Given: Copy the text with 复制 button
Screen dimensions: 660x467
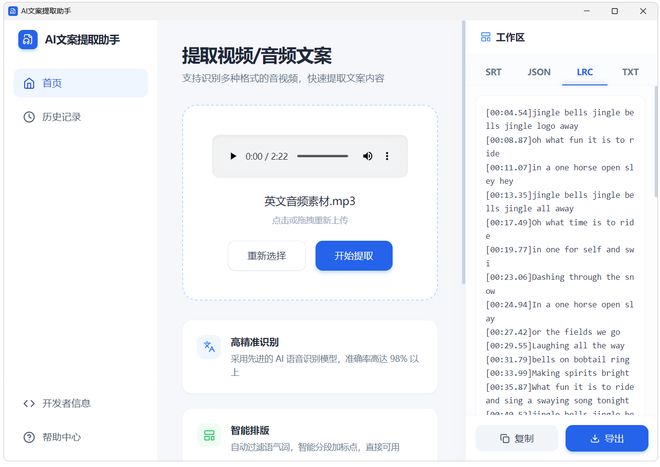Looking at the screenshot, I should [x=517, y=438].
